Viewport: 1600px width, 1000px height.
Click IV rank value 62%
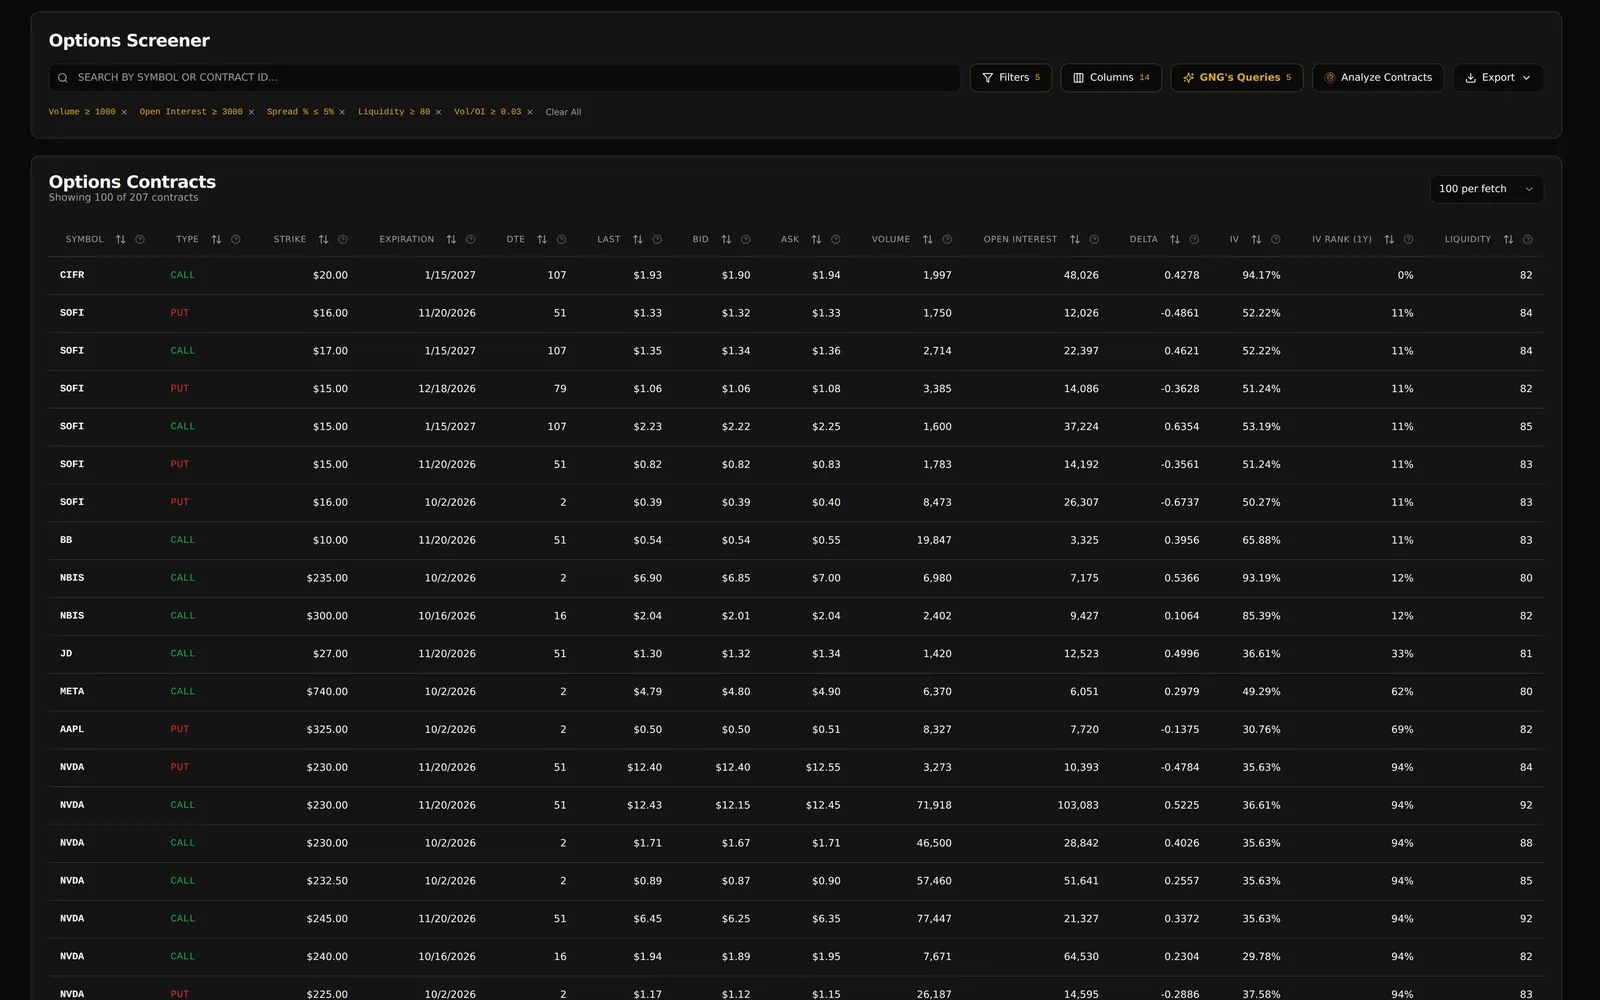[1402, 692]
